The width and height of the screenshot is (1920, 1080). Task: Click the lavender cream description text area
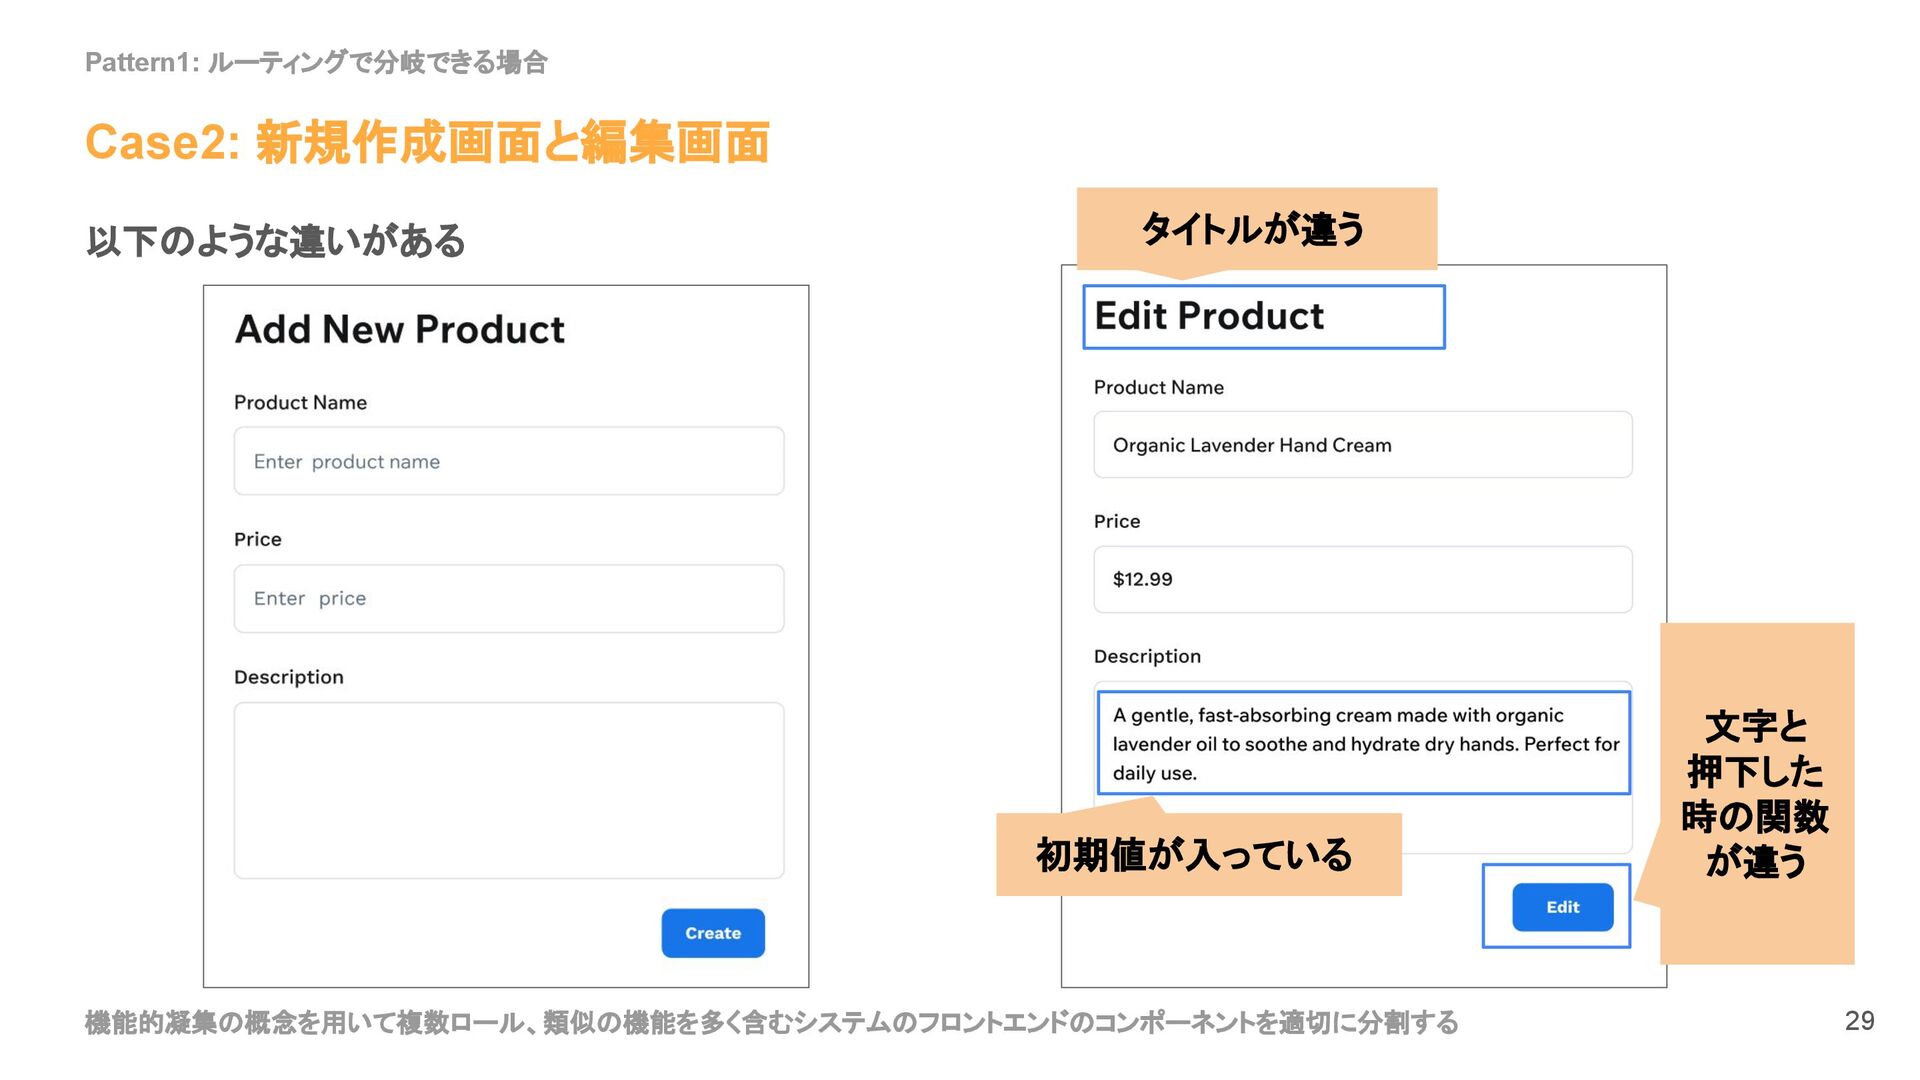(x=1362, y=743)
